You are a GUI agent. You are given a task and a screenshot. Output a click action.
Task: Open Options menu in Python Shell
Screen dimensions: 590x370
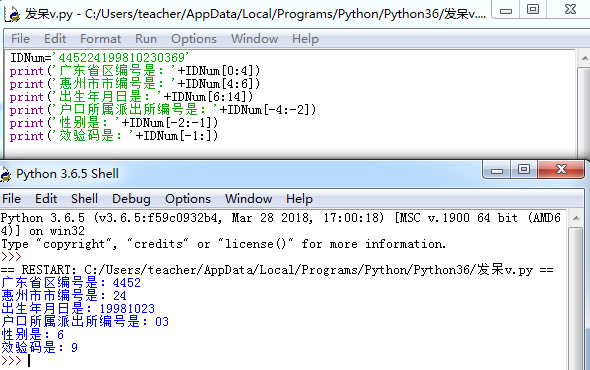[188, 199]
